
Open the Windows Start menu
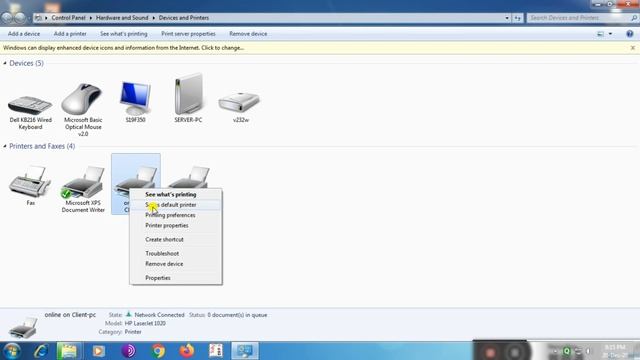11,351
